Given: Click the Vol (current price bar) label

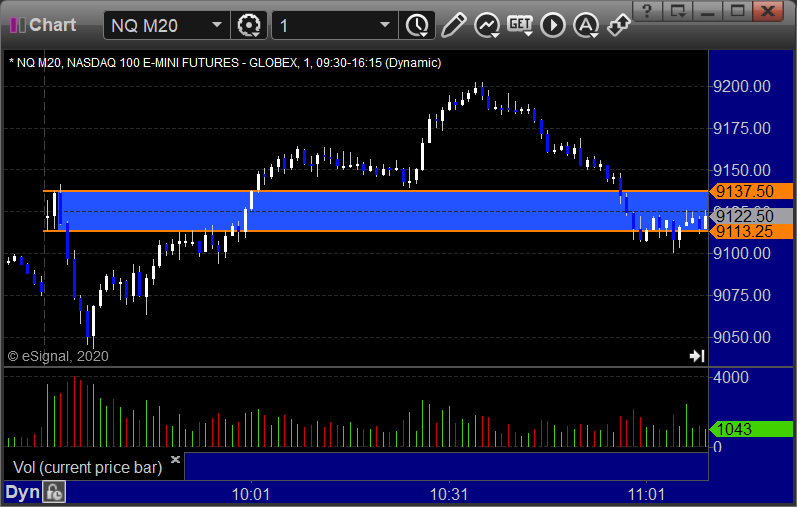Looking at the screenshot, I should click(x=87, y=467).
